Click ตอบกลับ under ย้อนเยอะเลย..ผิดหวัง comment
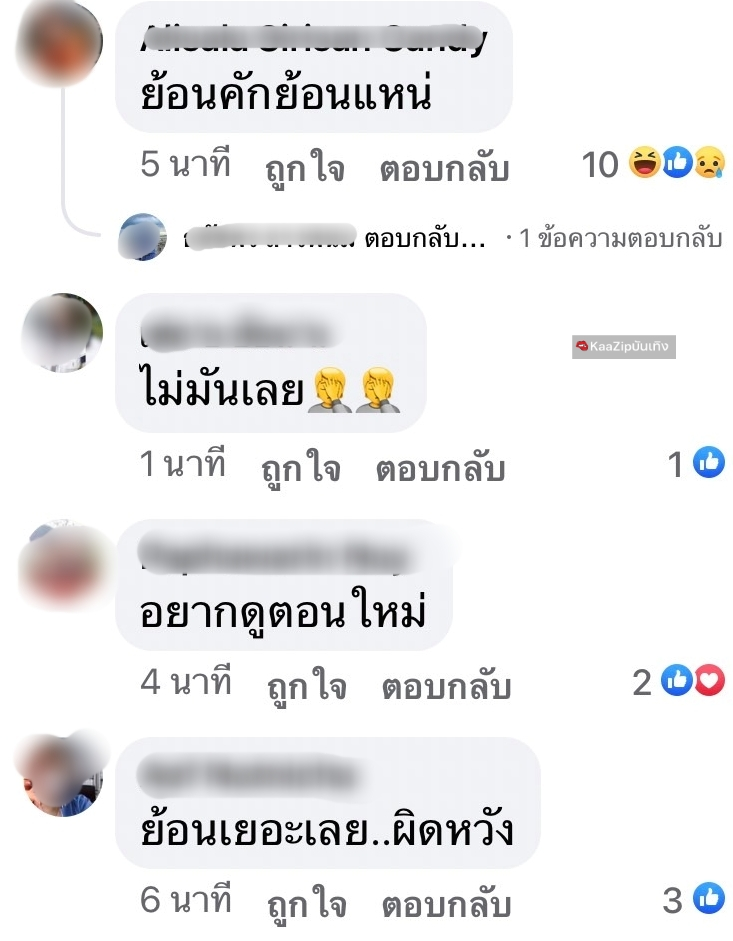Viewport: 733px width, 941px height. [446, 905]
